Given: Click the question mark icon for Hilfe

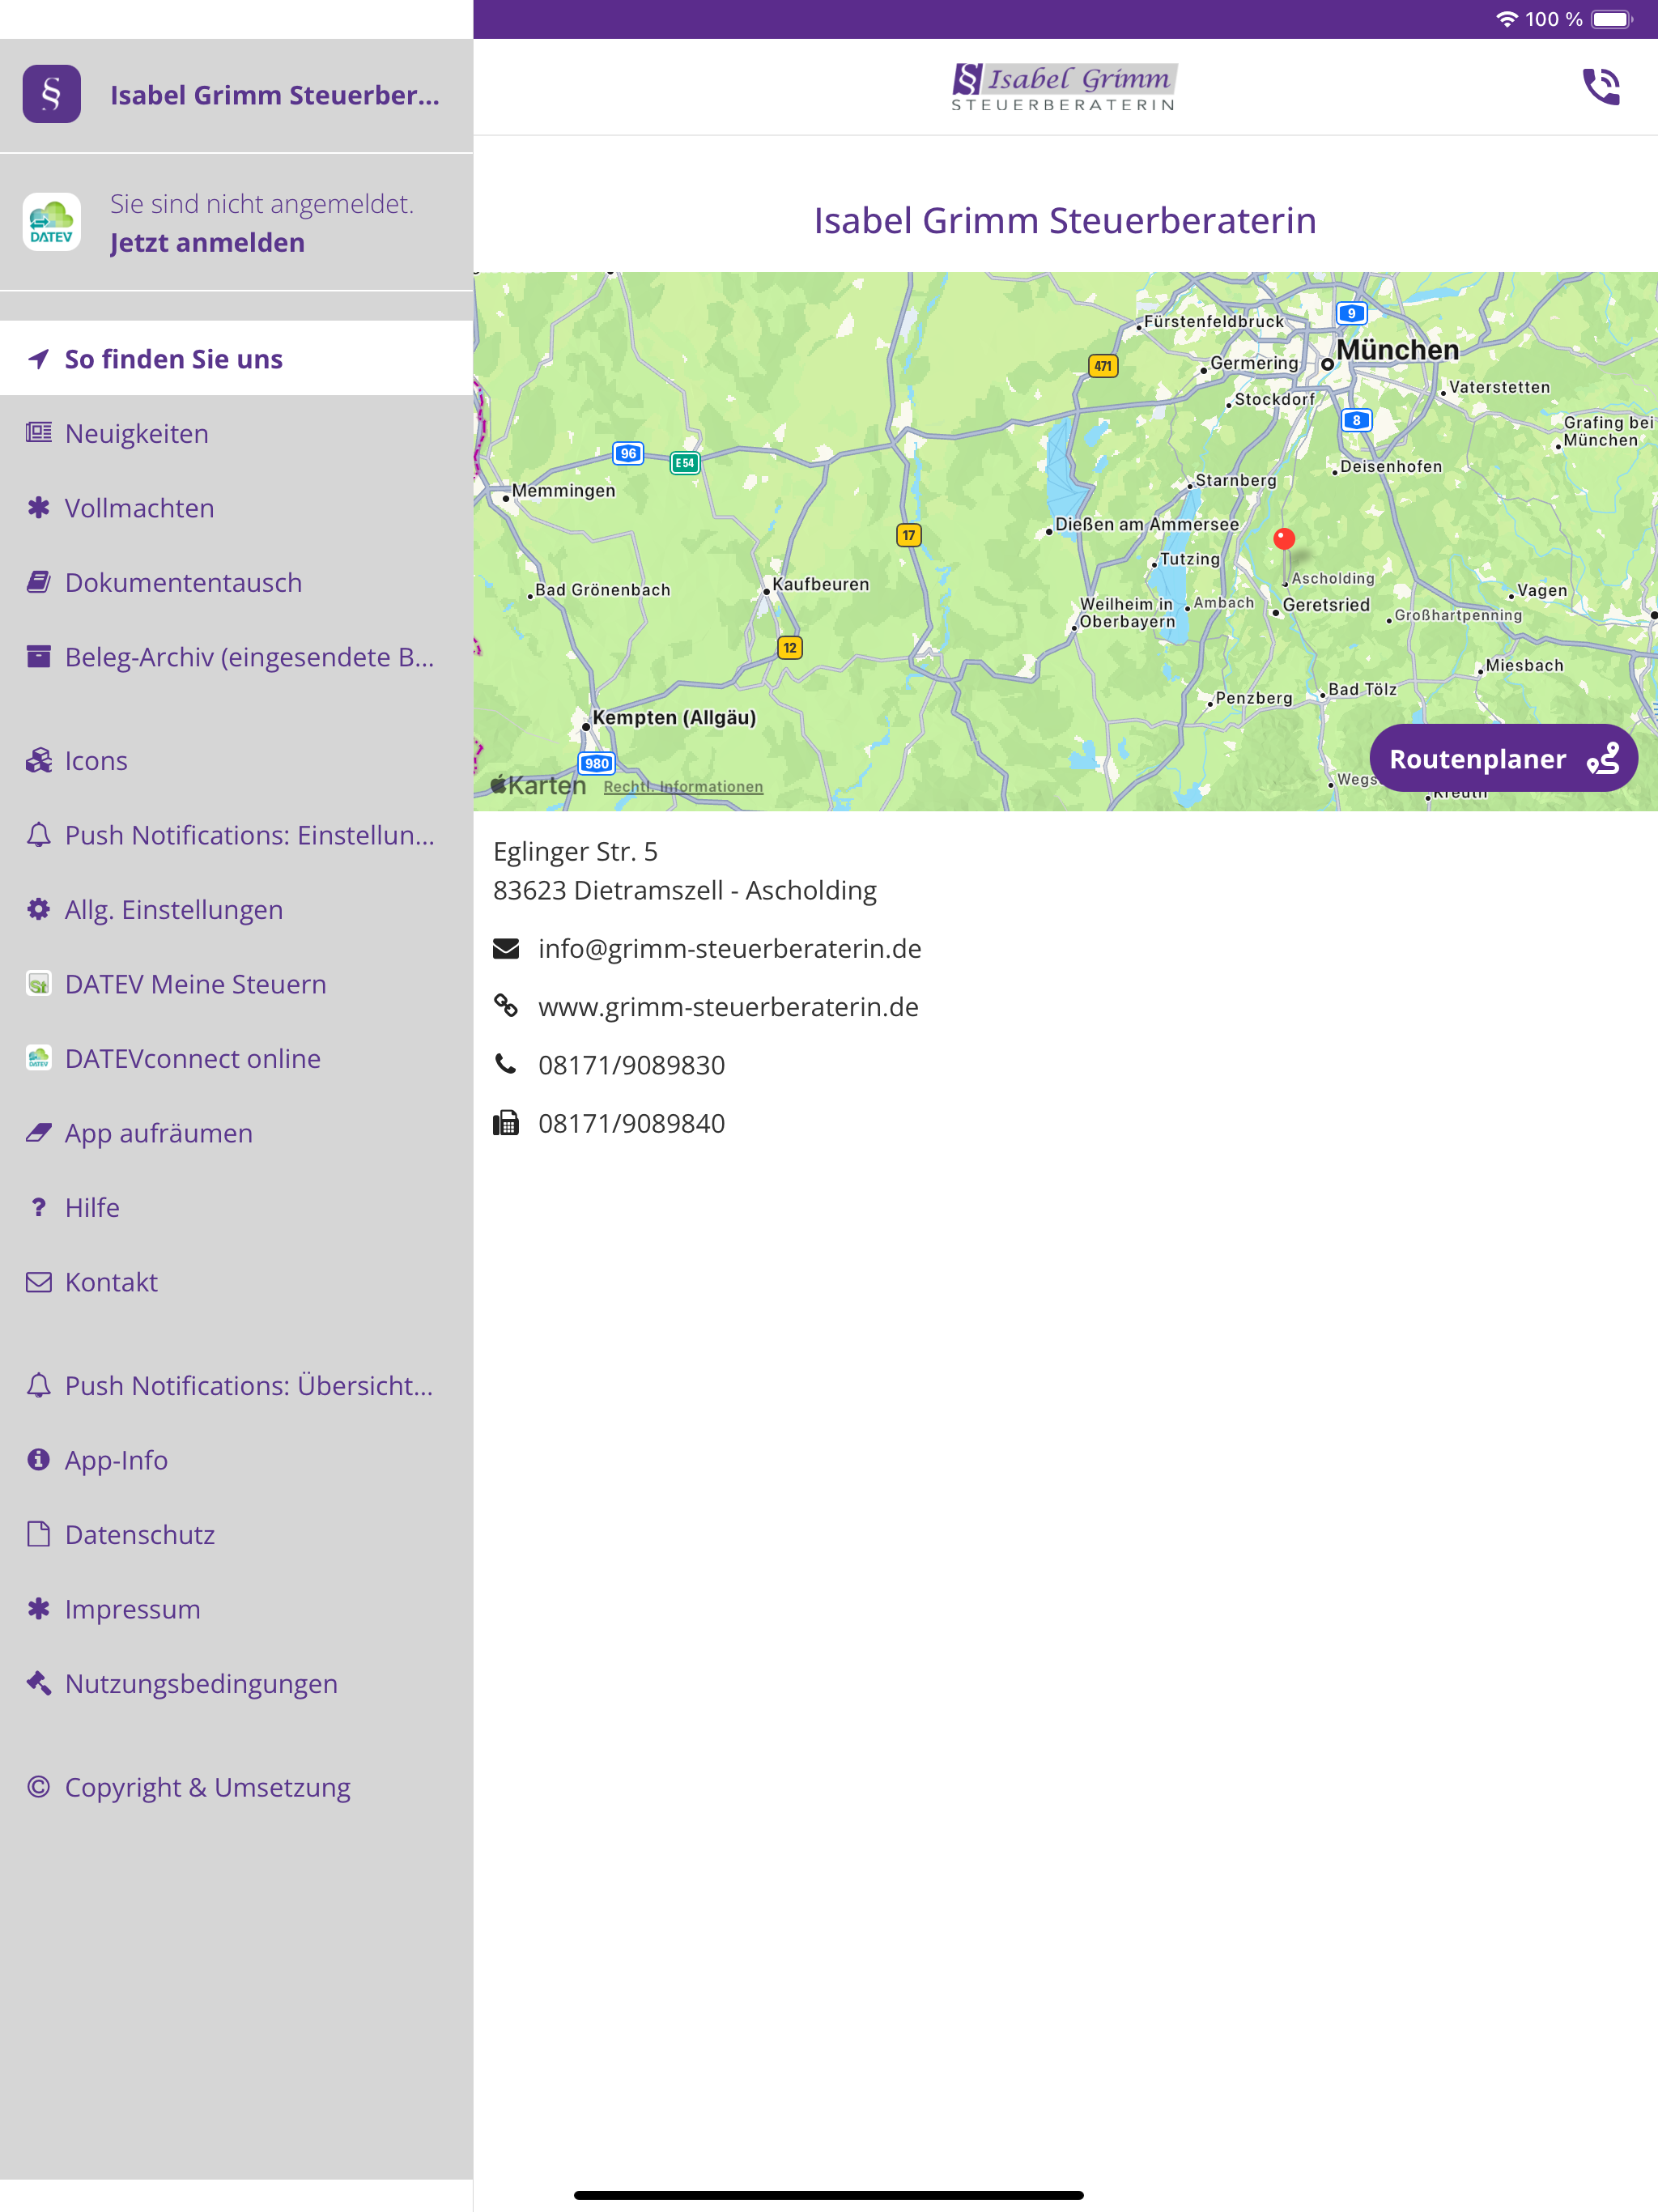Looking at the screenshot, I should click(39, 1208).
